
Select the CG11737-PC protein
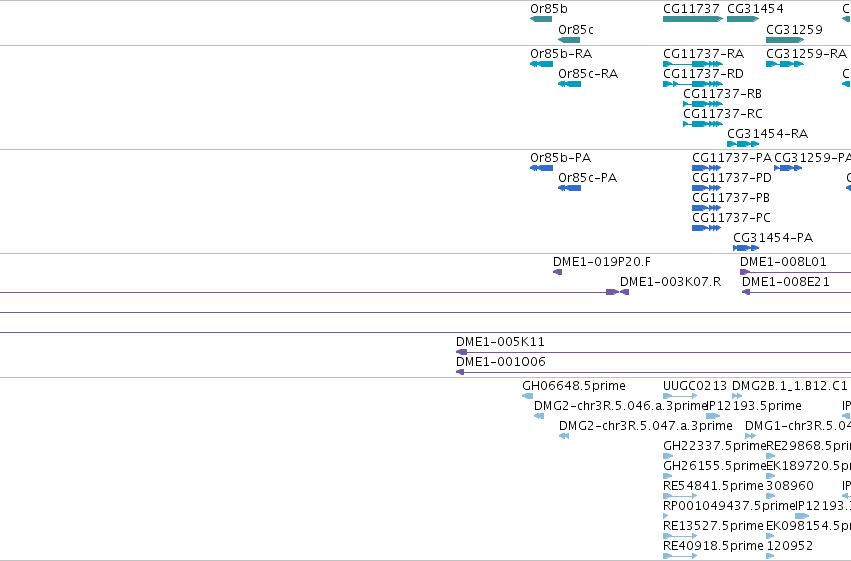pos(706,228)
